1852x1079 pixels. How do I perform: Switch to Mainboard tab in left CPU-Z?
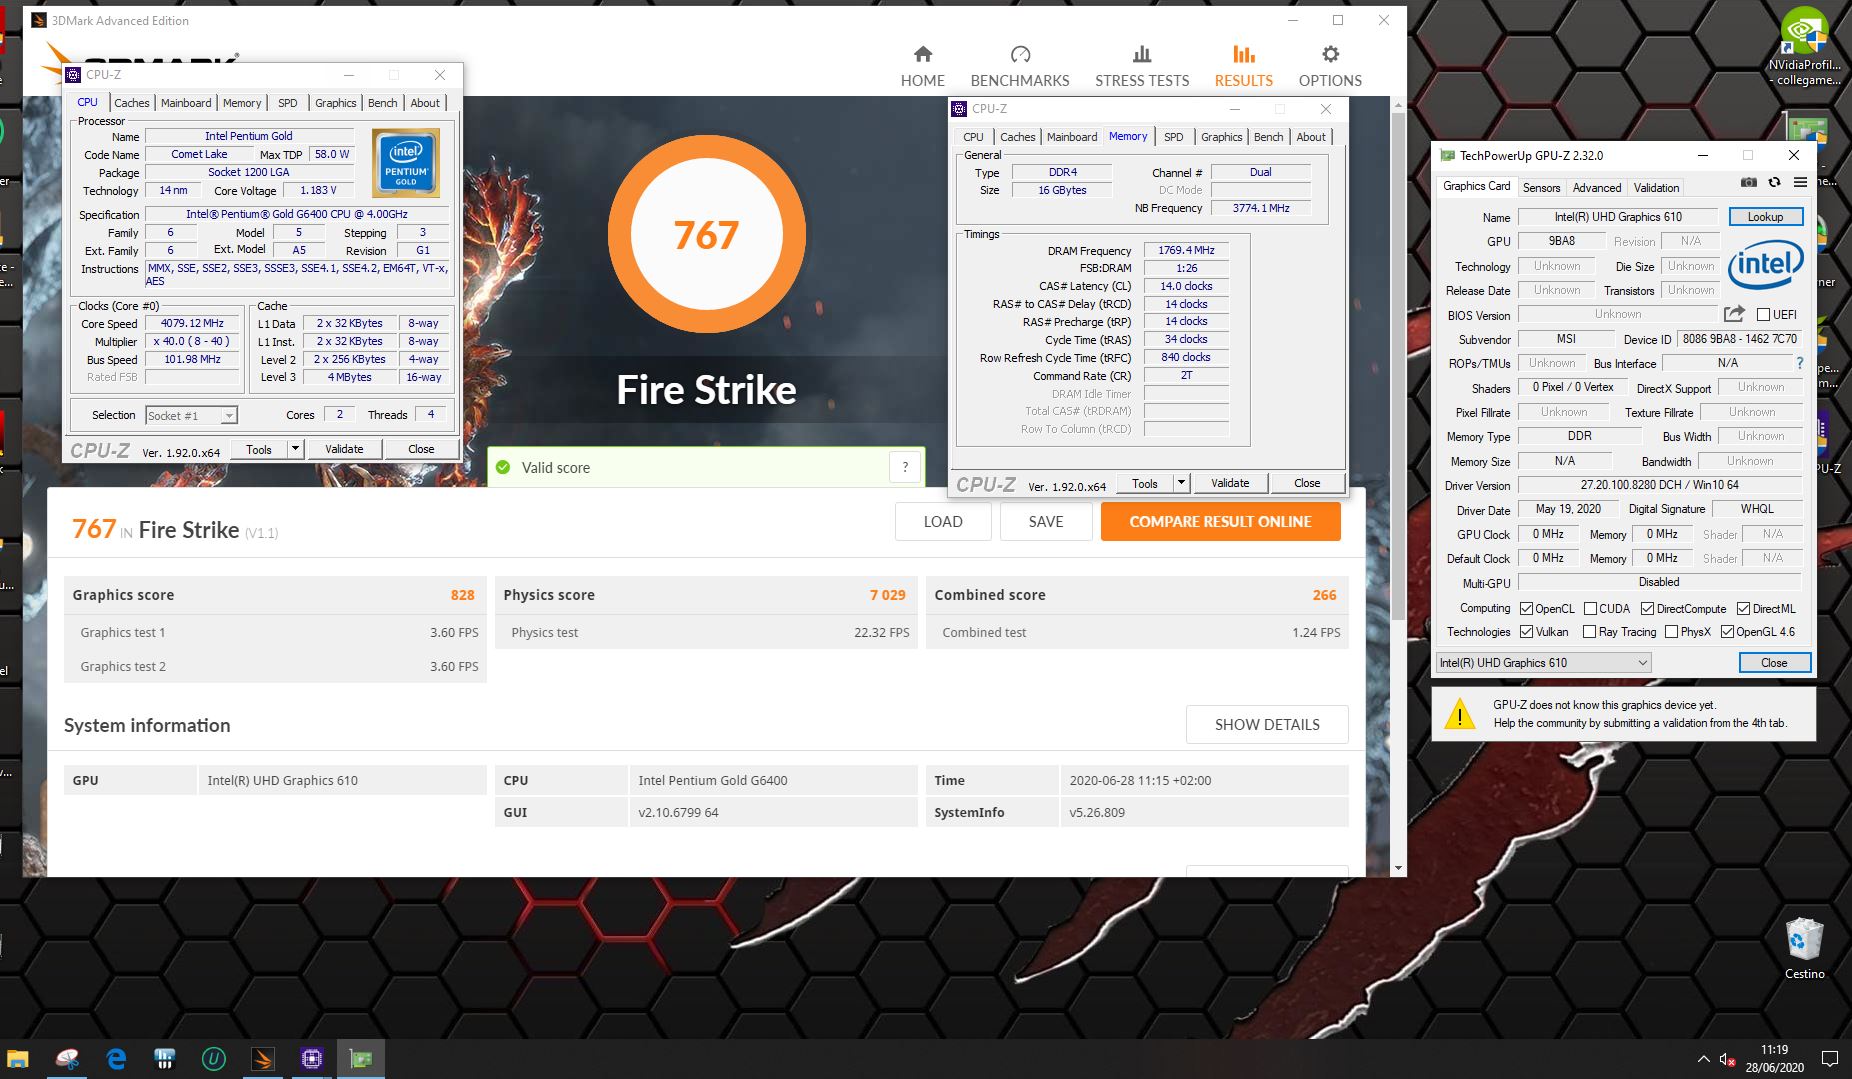coord(186,103)
